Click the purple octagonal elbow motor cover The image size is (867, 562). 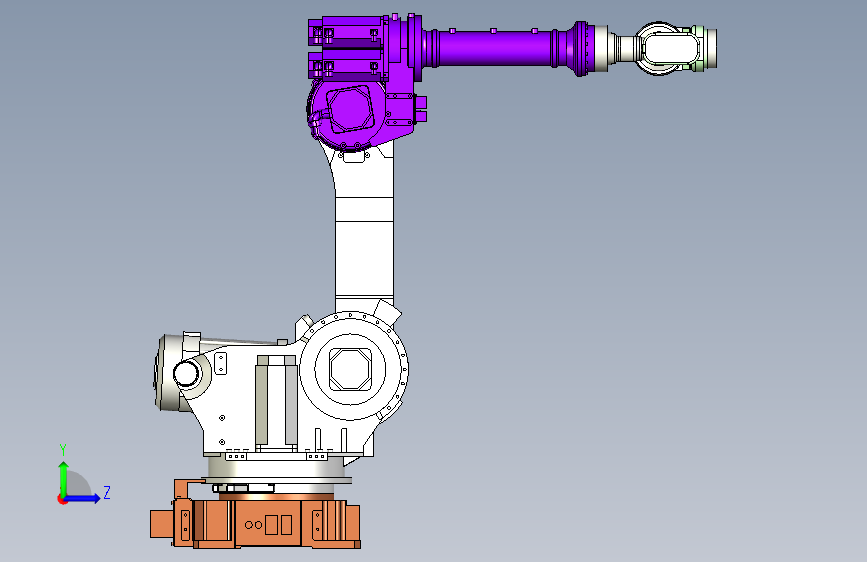point(349,108)
